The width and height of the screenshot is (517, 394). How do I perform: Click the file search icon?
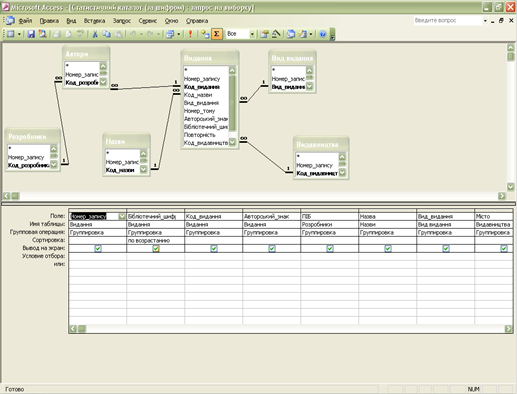pyautogui.click(x=42, y=34)
